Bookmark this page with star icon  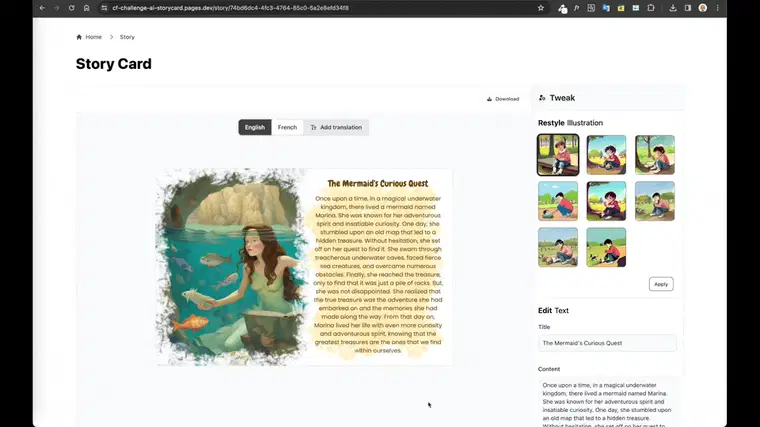(540, 8)
